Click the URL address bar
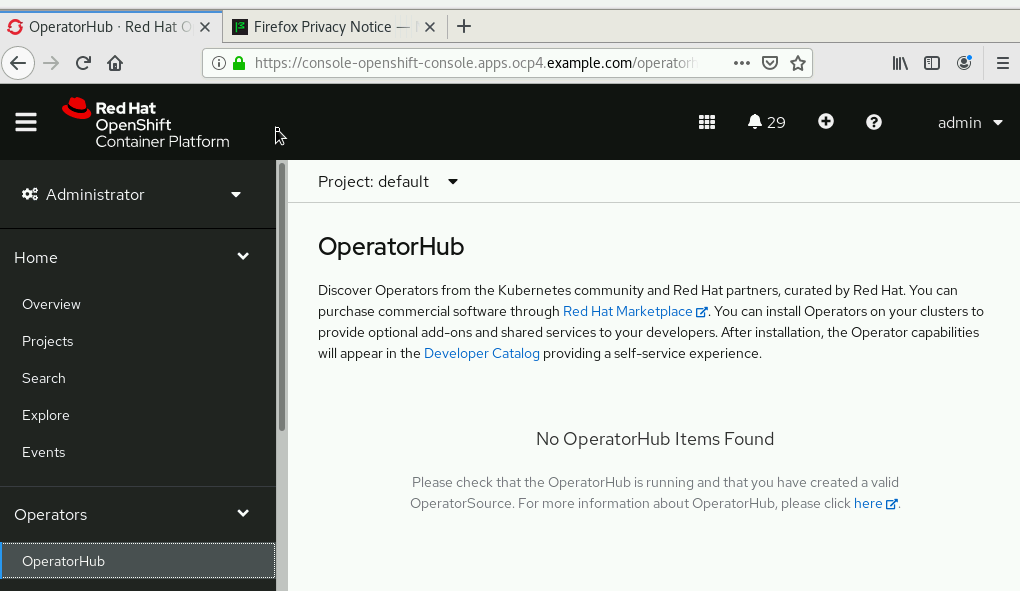The image size is (1020, 591). click(x=475, y=63)
